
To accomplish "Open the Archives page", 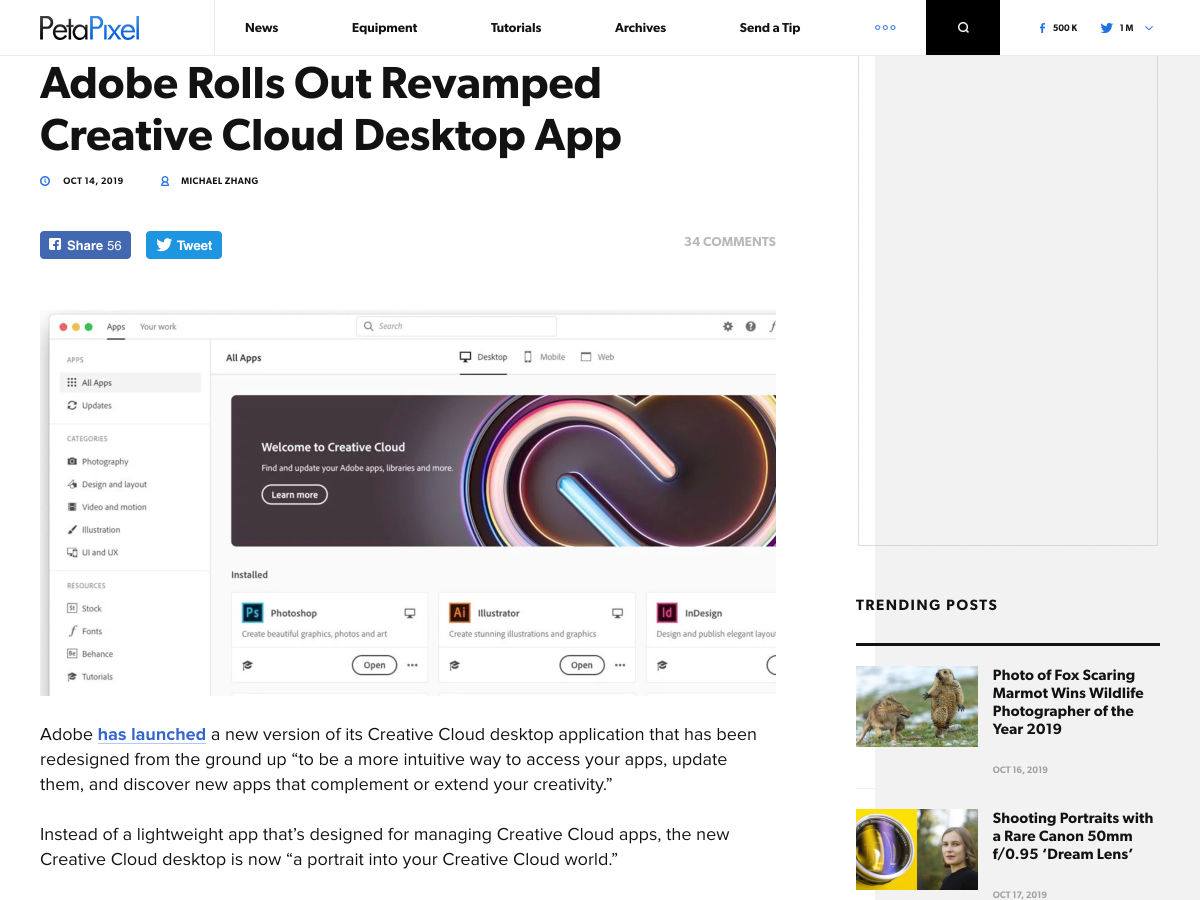I will [x=640, y=28].
